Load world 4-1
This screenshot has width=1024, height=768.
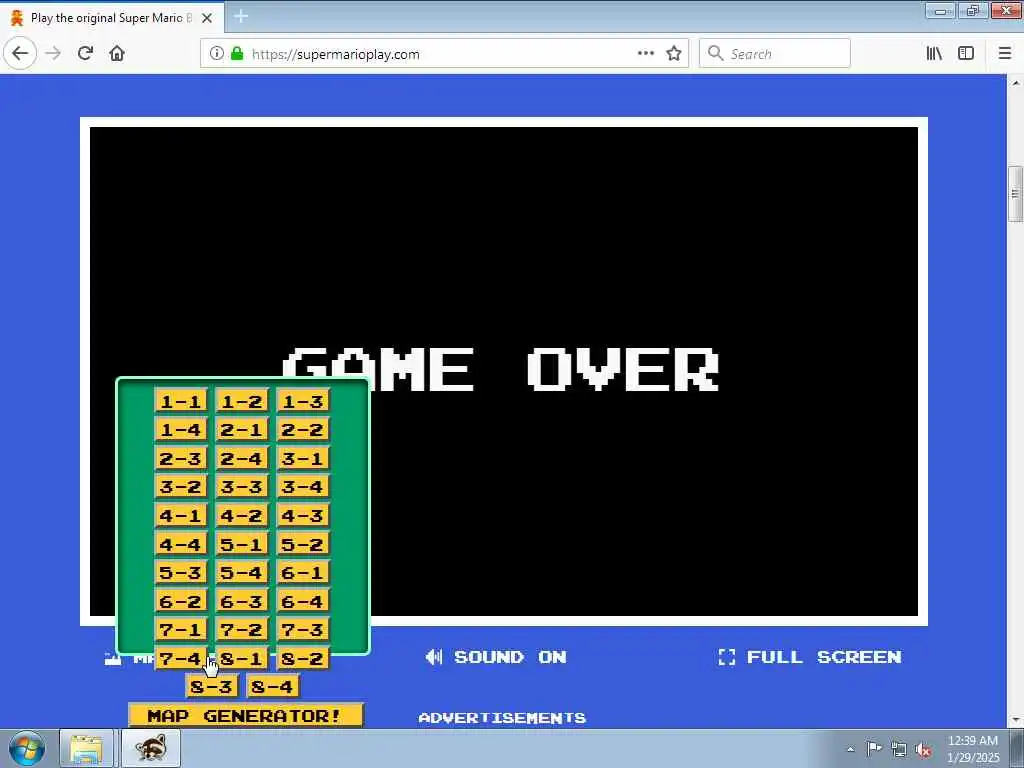click(181, 515)
